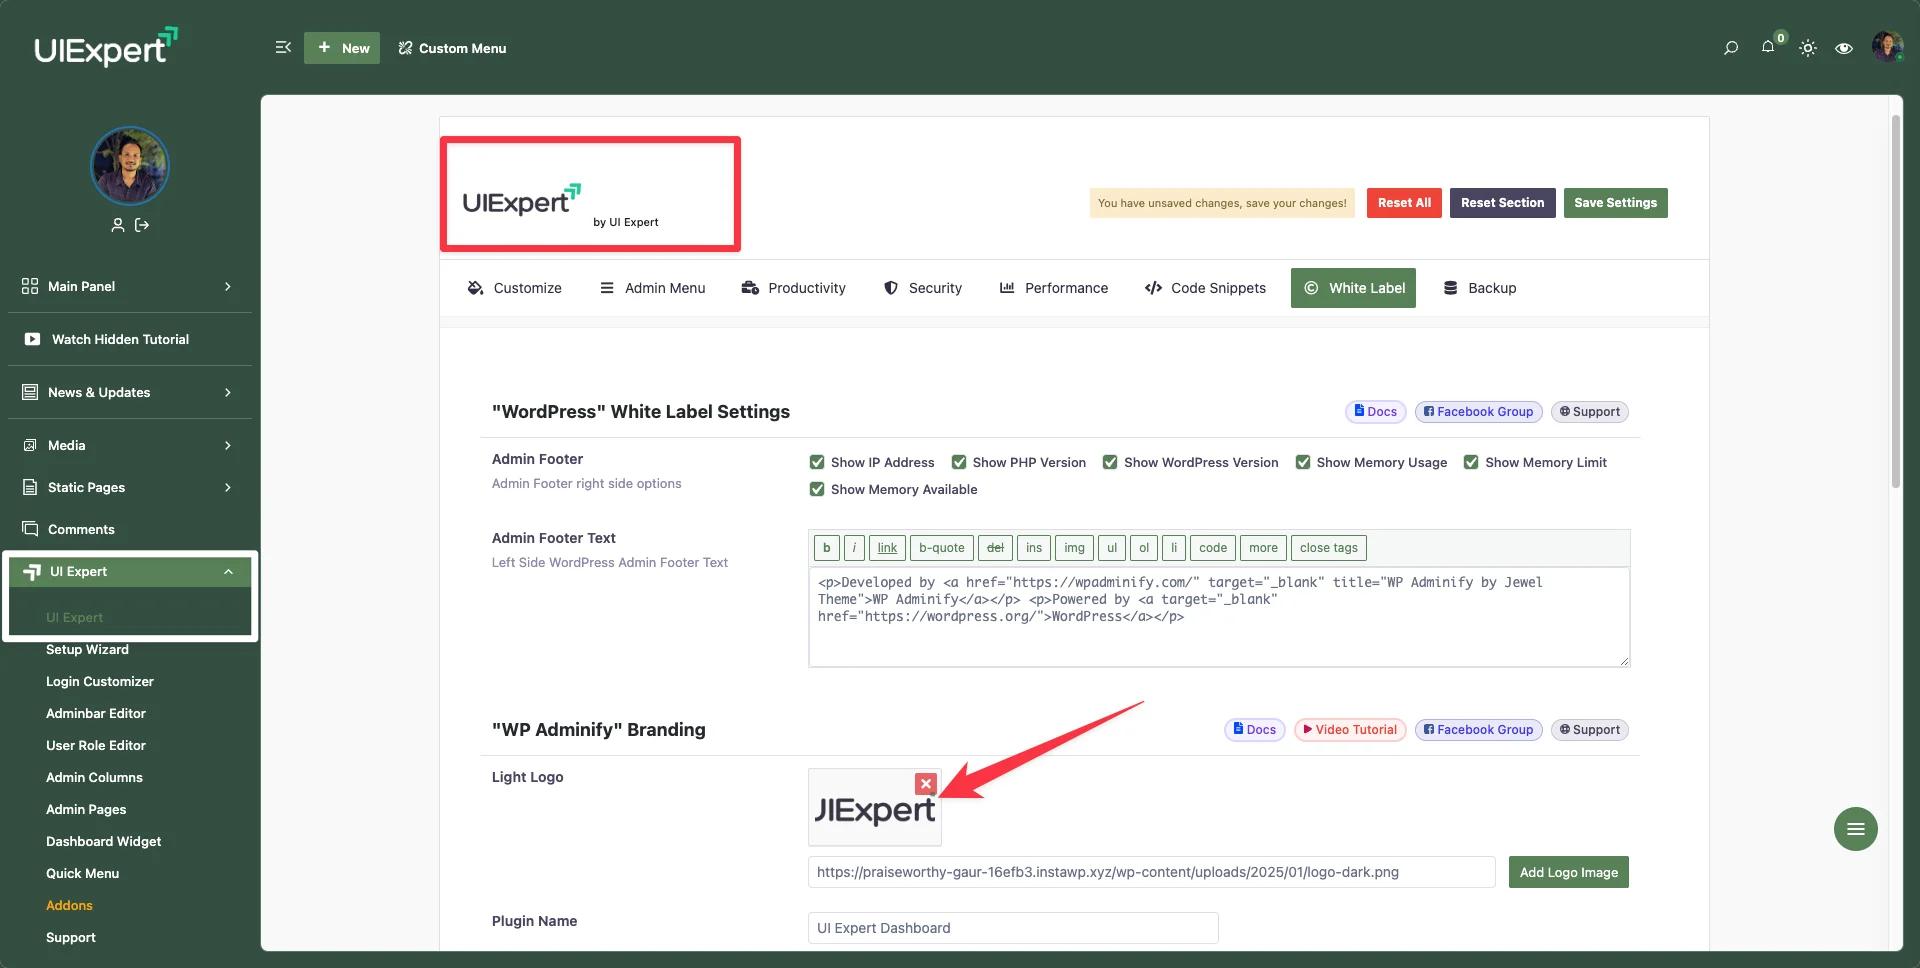Click the UIExpert logo in top left
1920x968 pixels.
click(x=106, y=47)
